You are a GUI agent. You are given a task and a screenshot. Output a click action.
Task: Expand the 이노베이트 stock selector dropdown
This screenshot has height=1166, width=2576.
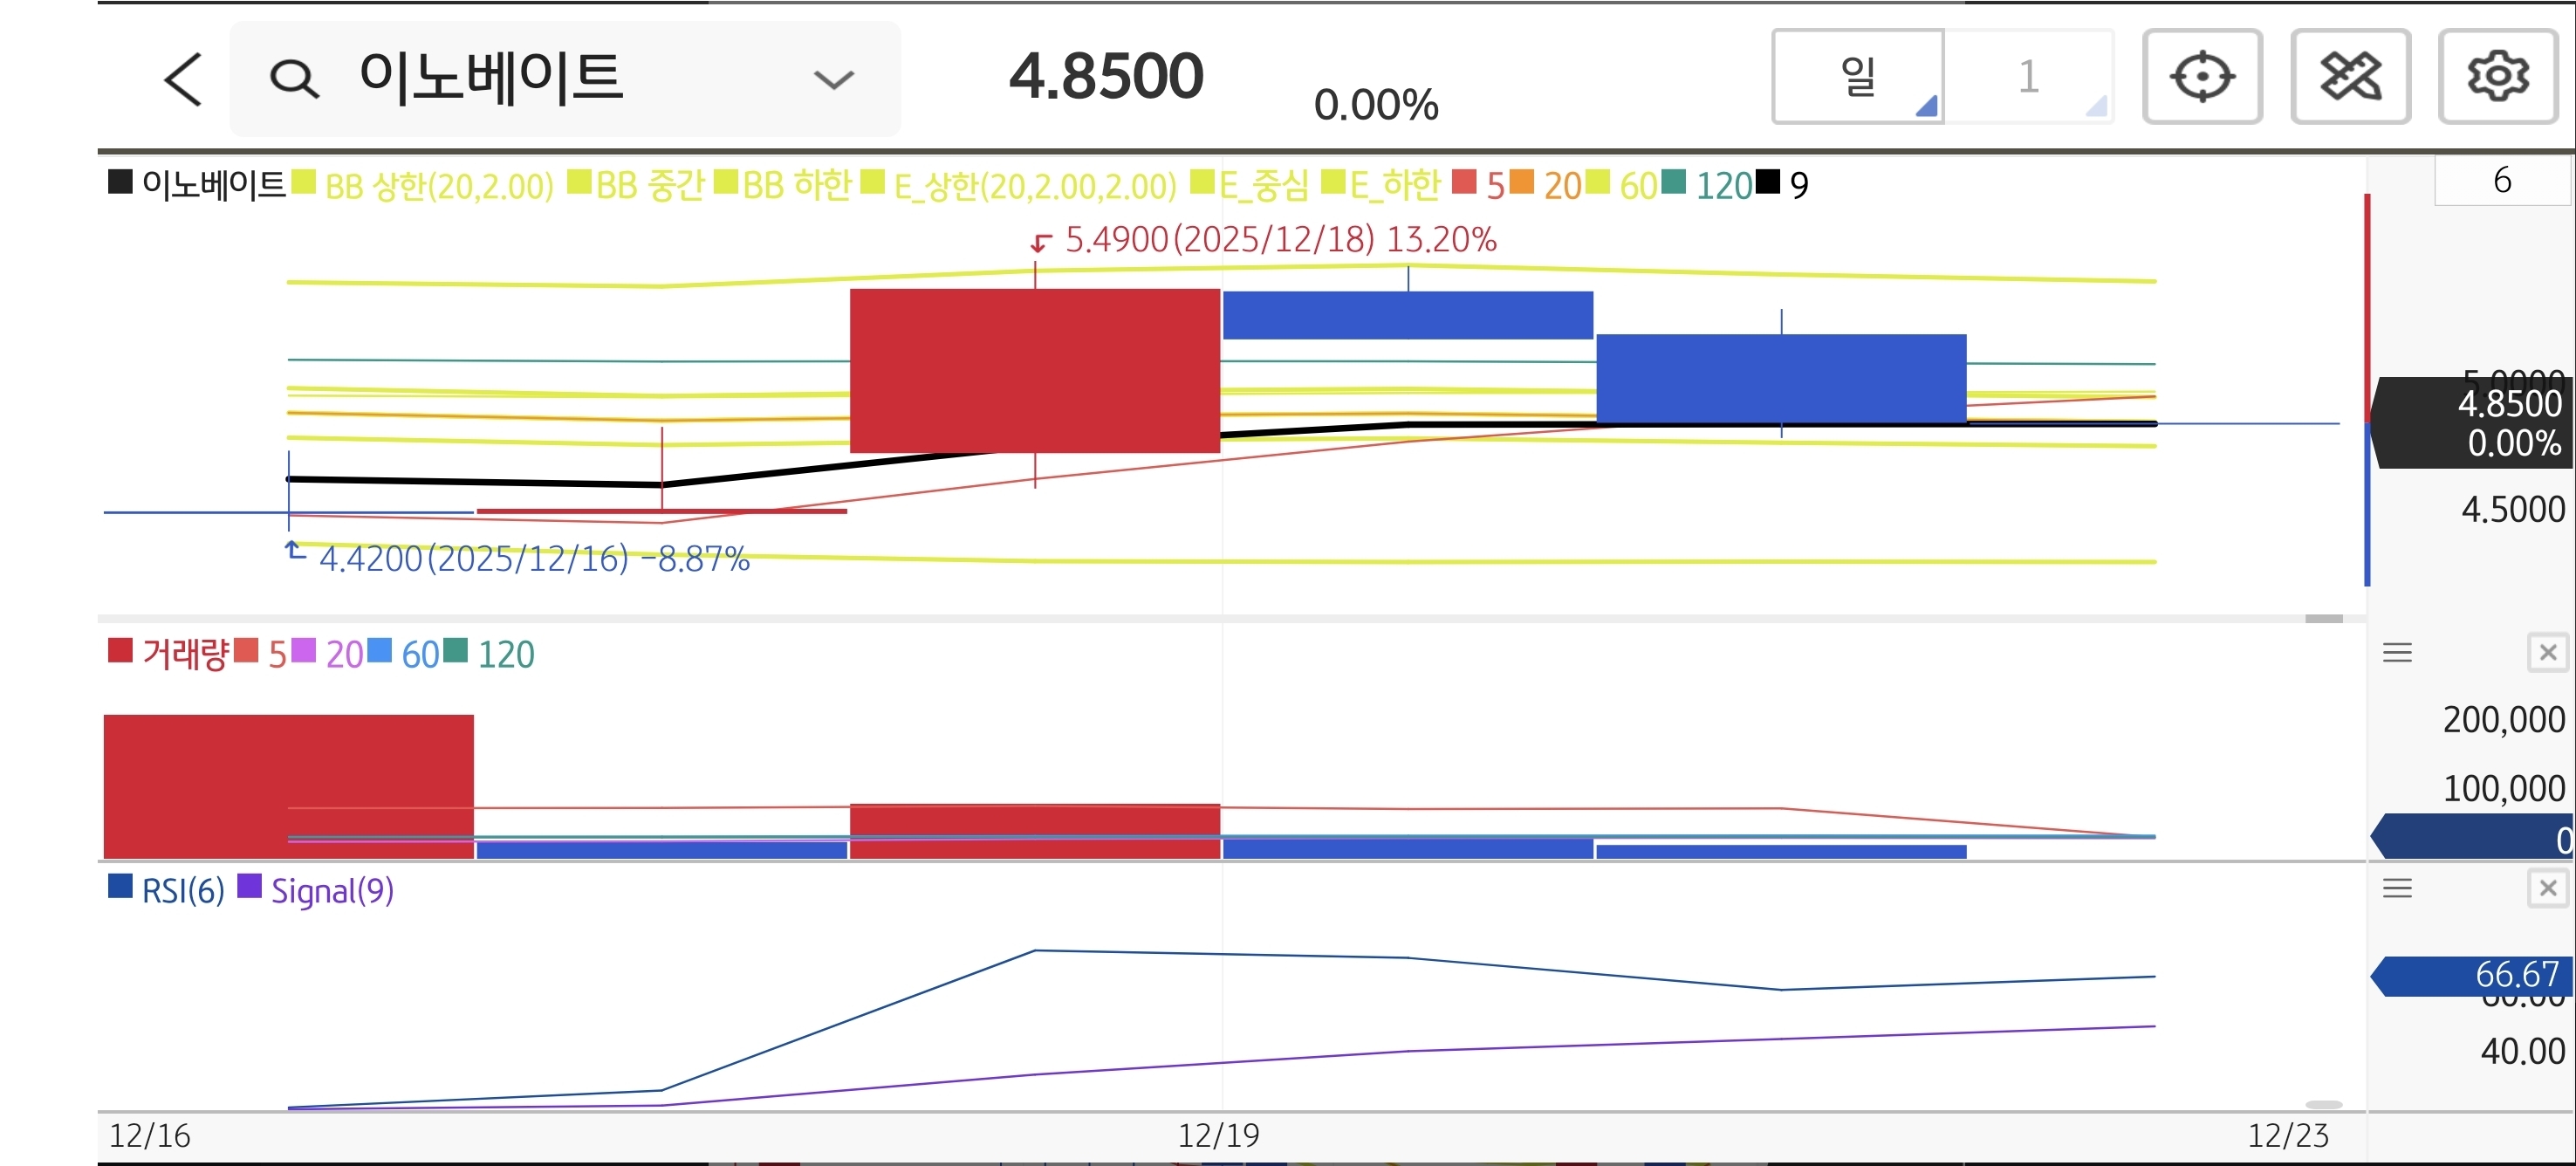pyautogui.click(x=833, y=79)
